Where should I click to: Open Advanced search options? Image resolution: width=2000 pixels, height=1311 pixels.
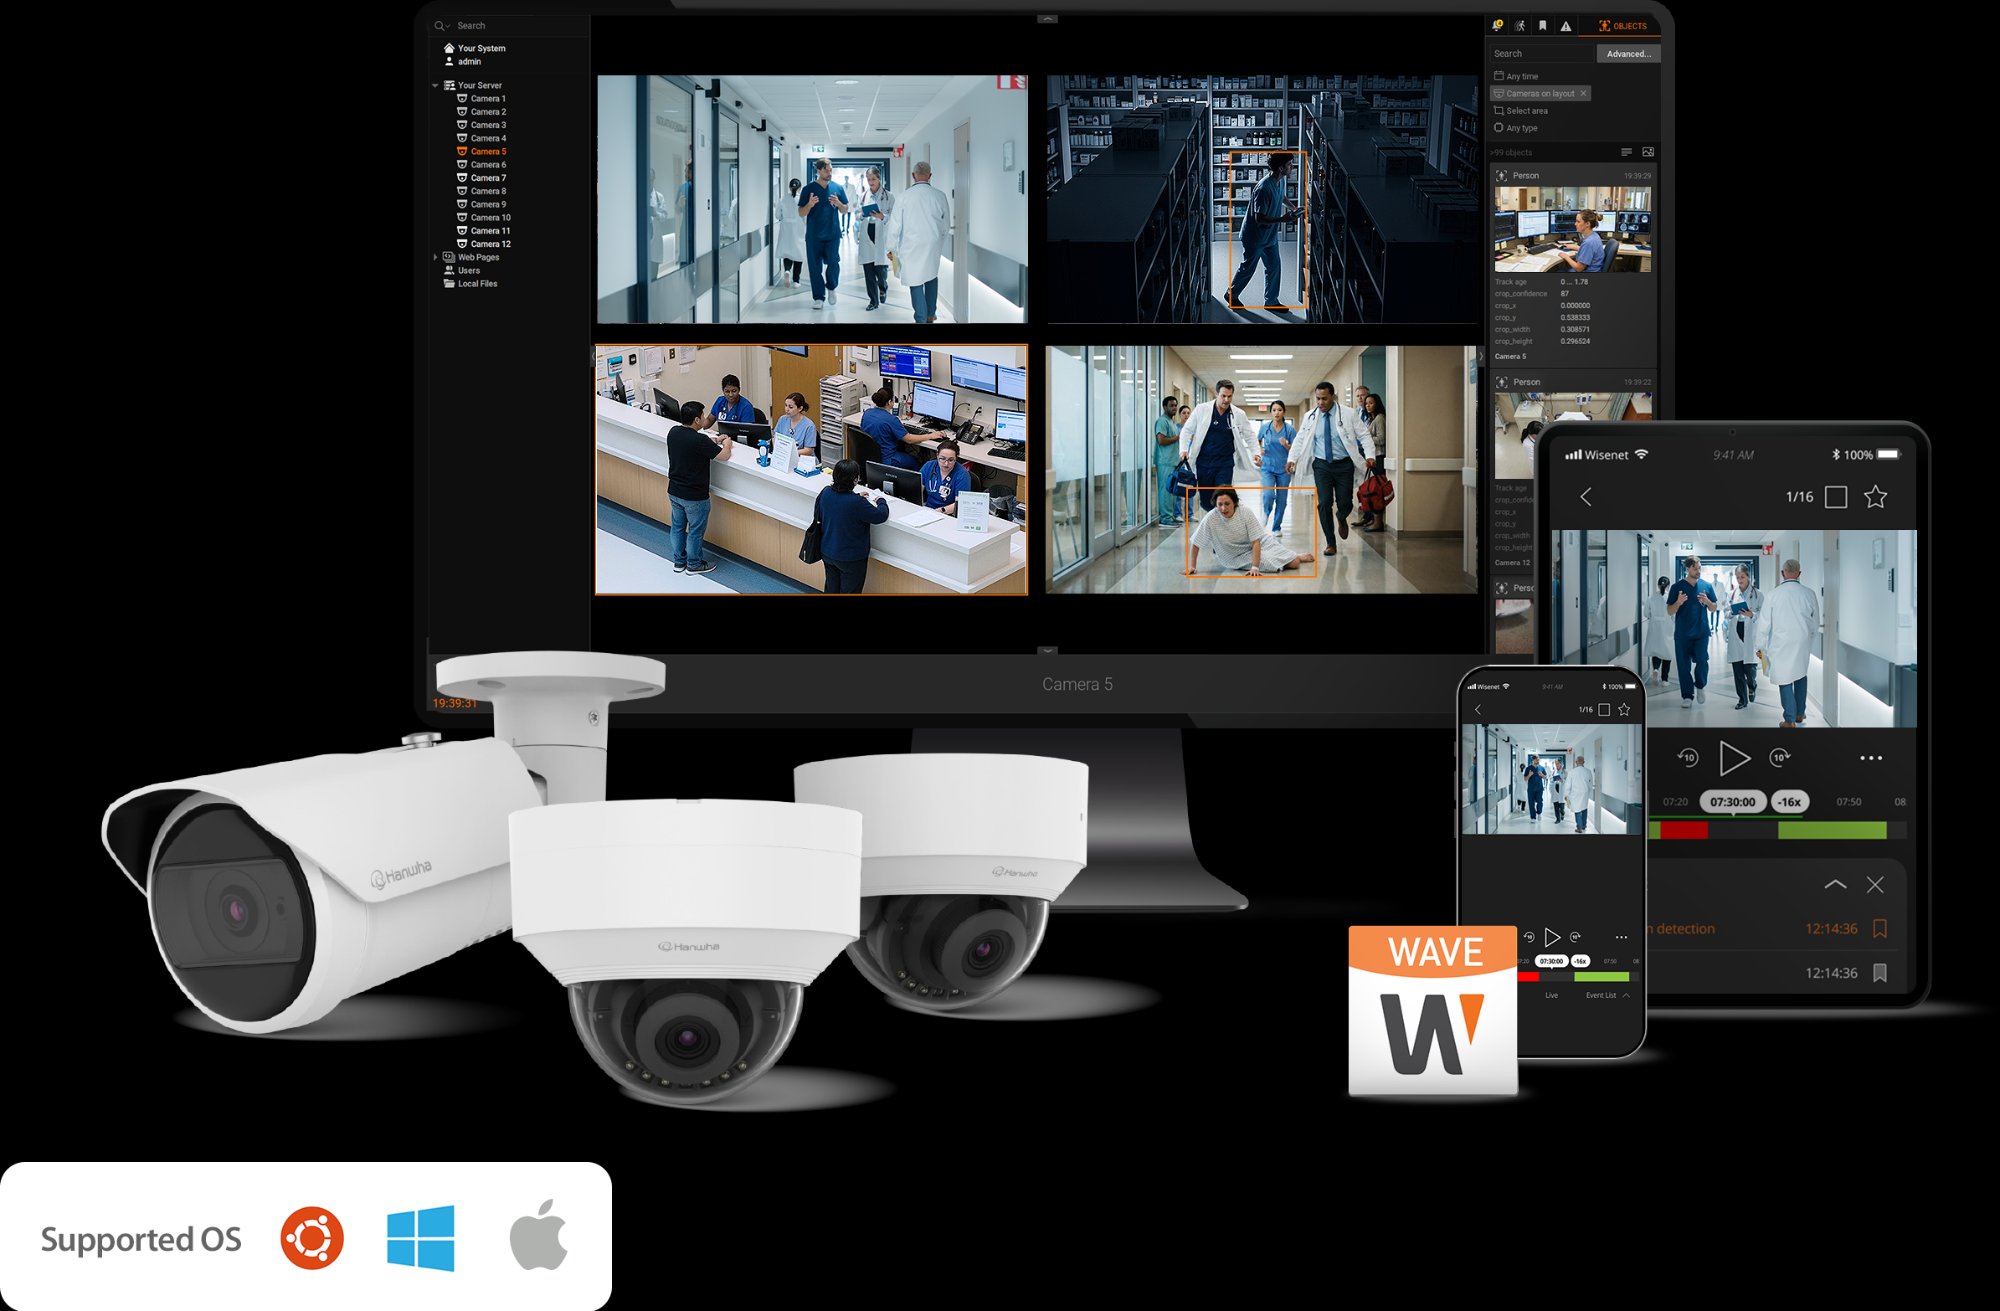click(x=1627, y=54)
